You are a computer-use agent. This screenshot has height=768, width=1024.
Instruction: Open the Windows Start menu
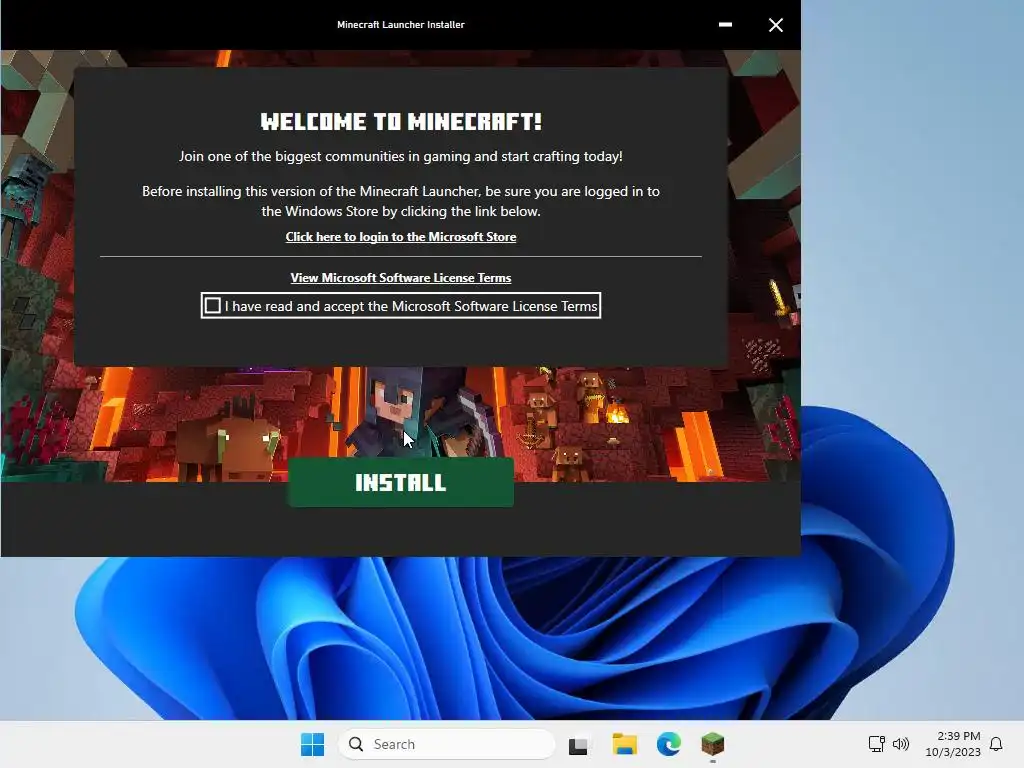coord(312,744)
